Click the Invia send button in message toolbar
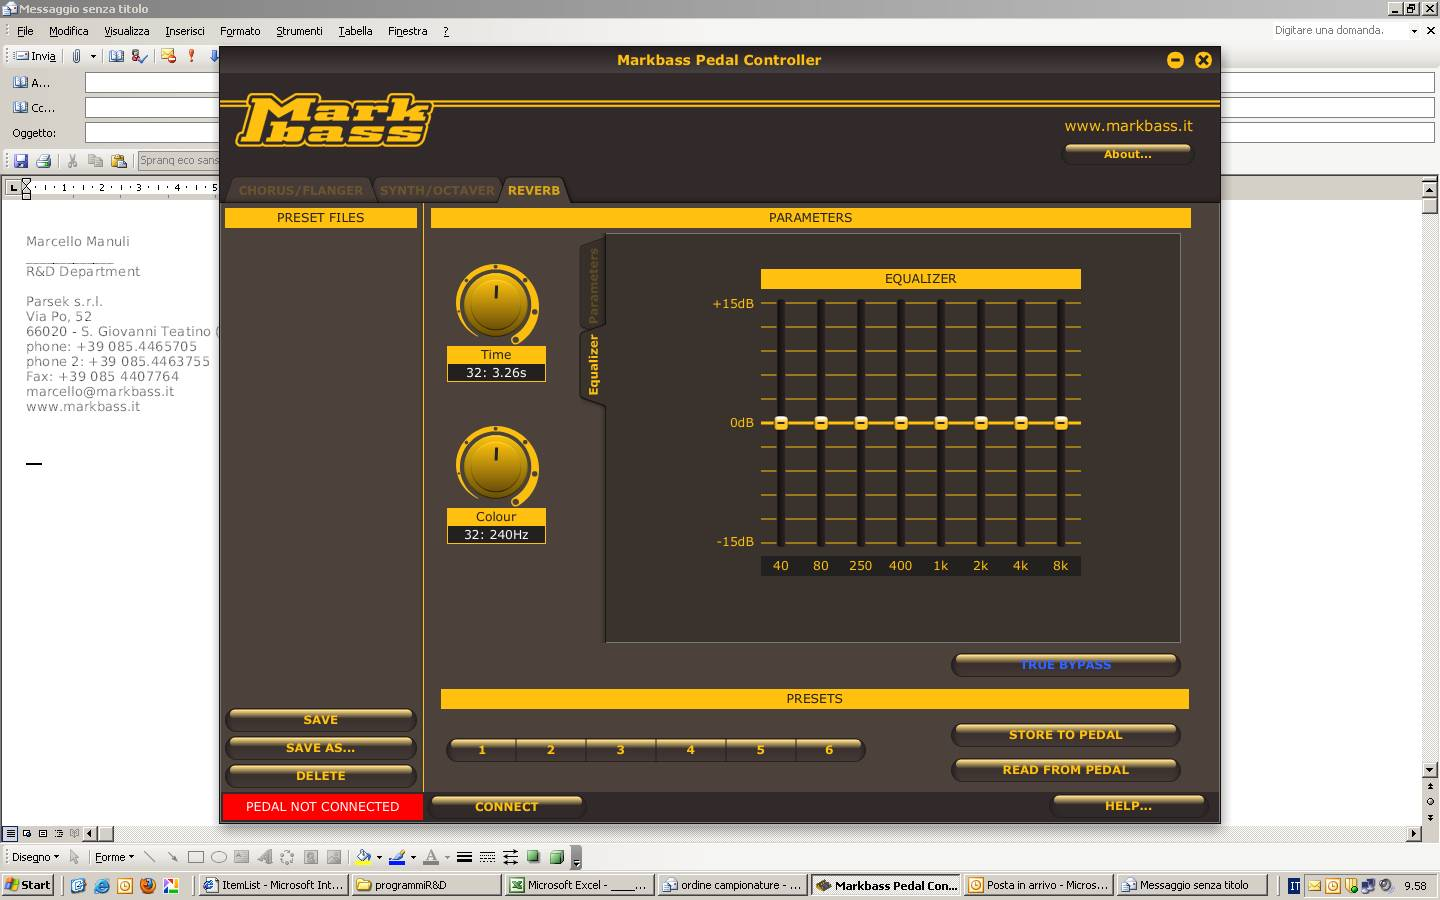This screenshot has height=900, width=1440. (35, 56)
